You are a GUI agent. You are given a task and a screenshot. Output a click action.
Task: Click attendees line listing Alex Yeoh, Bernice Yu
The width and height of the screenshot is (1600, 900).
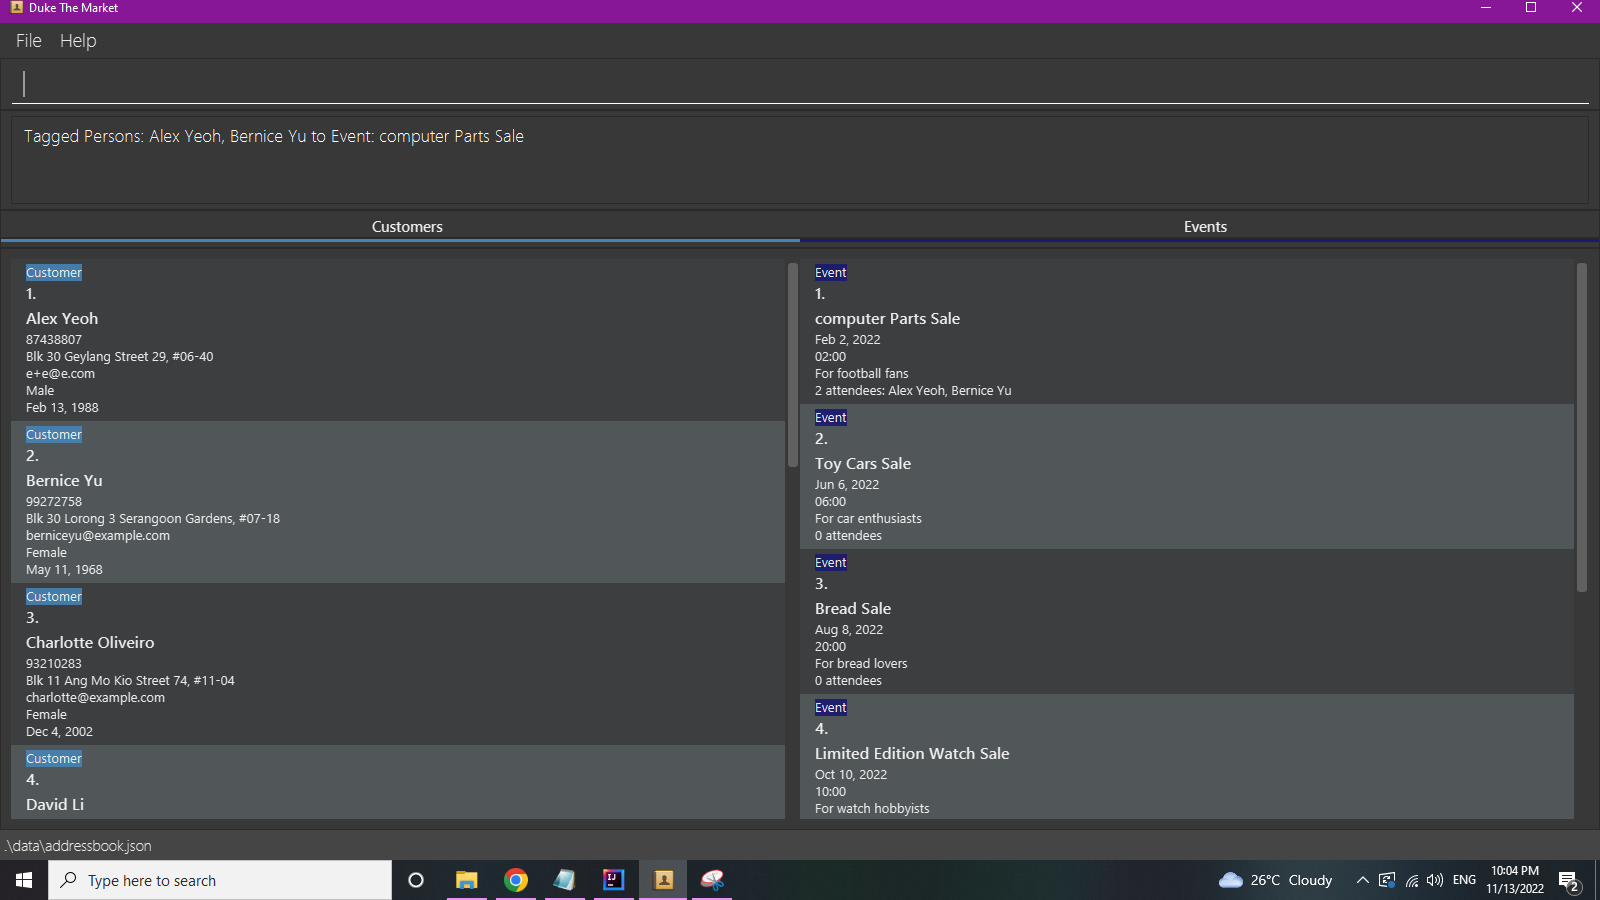[x=913, y=391]
